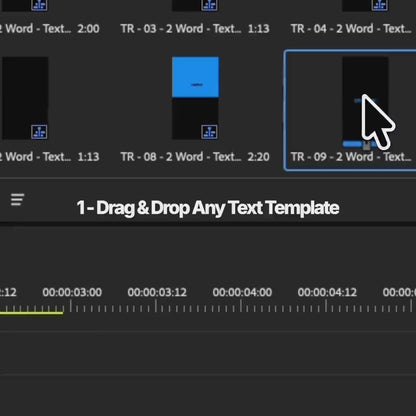Click the "TR - 03 - 2 Word - Text..." name
The image size is (416, 416).
click(x=181, y=29)
